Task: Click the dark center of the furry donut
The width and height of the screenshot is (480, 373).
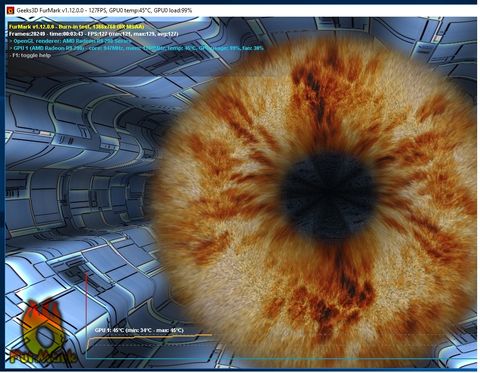Action: pos(328,196)
